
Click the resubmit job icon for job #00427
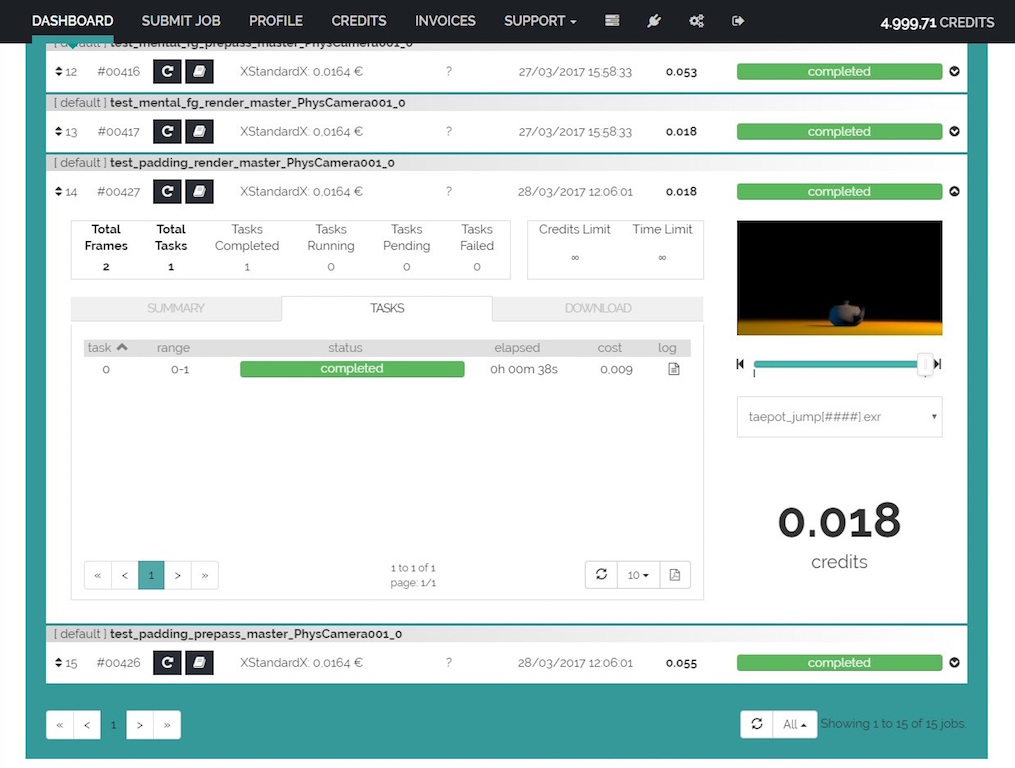point(167,191)
